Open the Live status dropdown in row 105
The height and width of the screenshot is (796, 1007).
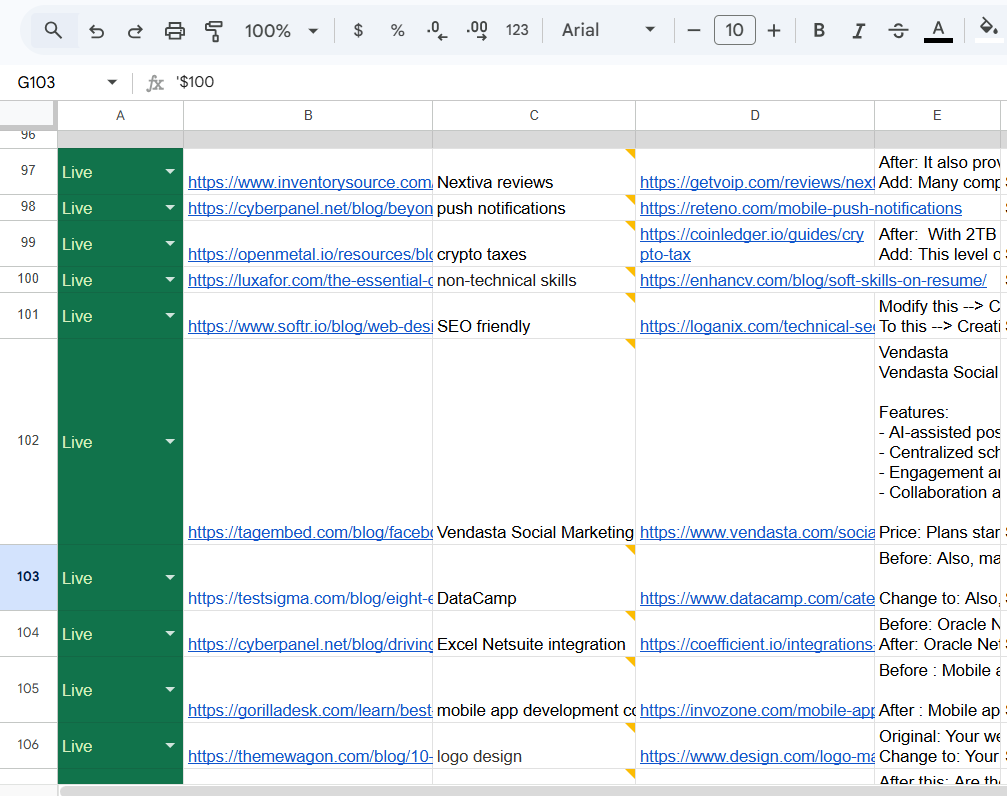click(170, 689)
